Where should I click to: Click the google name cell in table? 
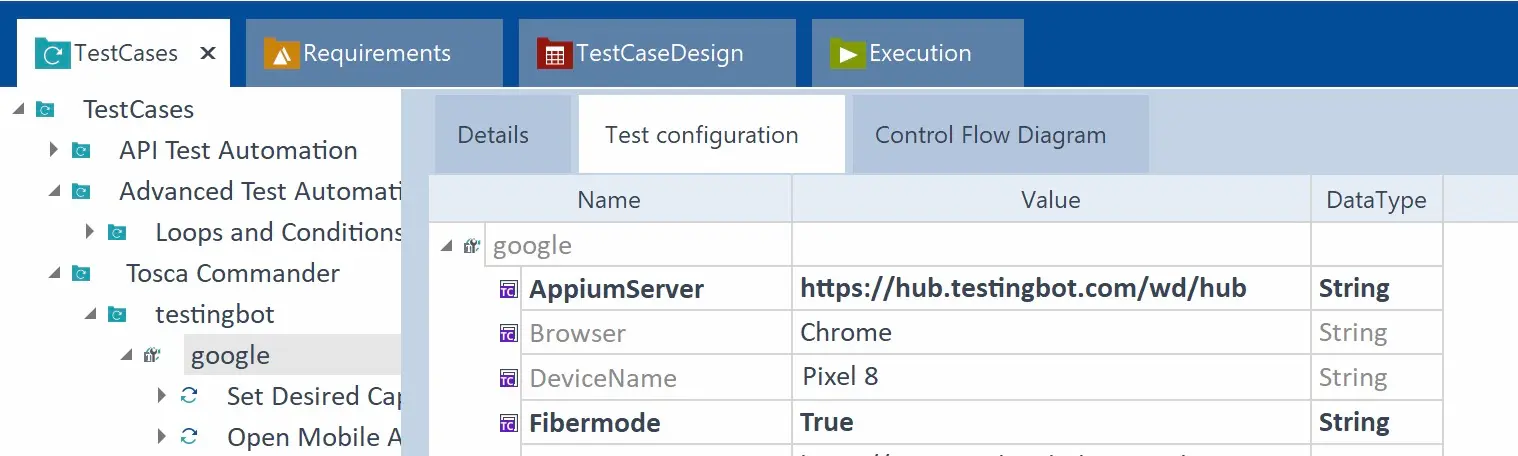(638, 246)
